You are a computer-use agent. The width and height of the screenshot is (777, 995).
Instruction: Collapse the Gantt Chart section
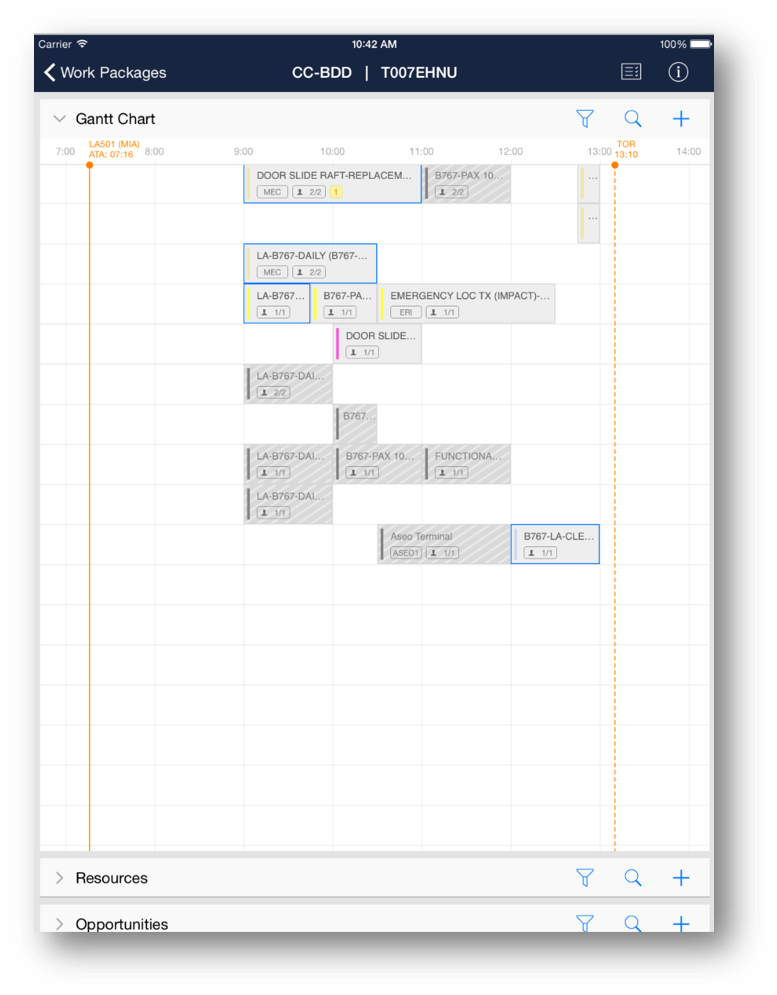(x=60, y=119)
